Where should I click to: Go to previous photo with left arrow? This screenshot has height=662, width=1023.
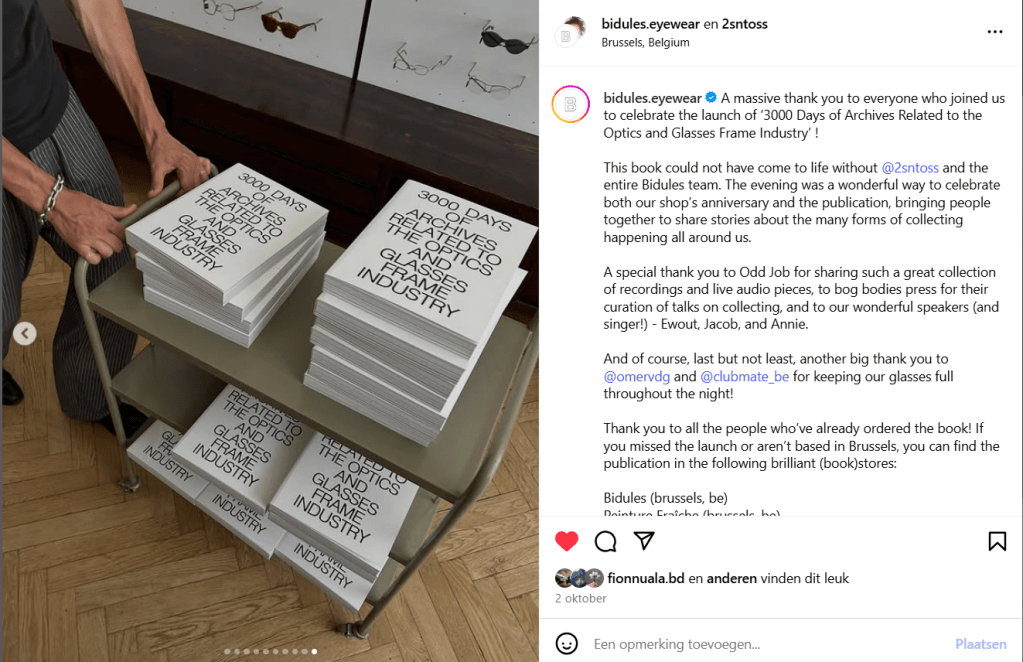25,334
